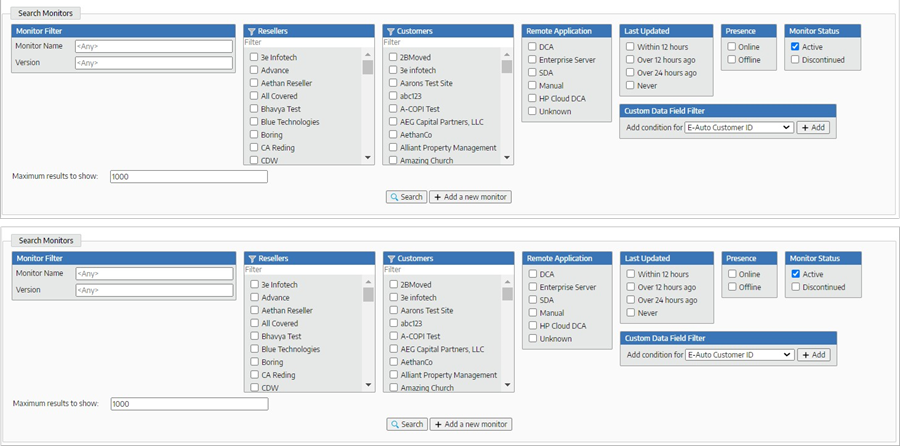Click the upper panel Resellers list scroll-down arrow

[367, 157]
